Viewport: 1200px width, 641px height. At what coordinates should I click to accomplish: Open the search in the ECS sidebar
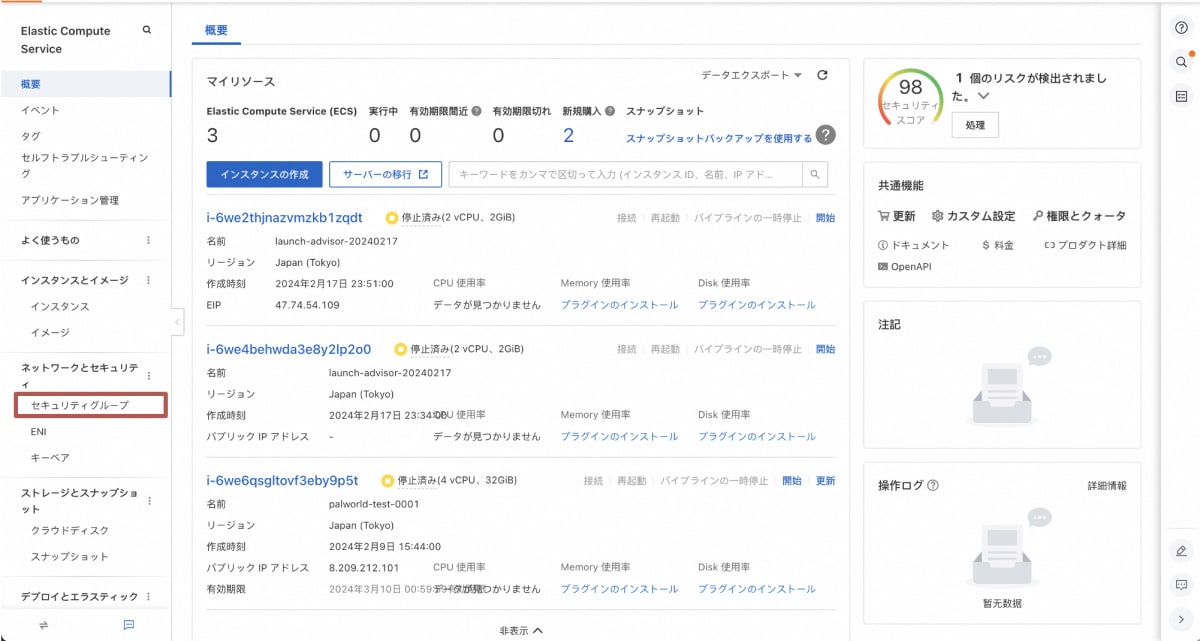[x=147, y=31]
